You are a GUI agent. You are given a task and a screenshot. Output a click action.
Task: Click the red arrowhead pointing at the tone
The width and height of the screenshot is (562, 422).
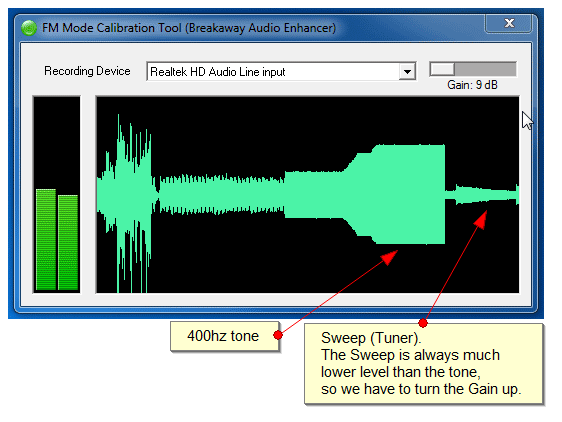pyautogui.click(x=389, y=257)
